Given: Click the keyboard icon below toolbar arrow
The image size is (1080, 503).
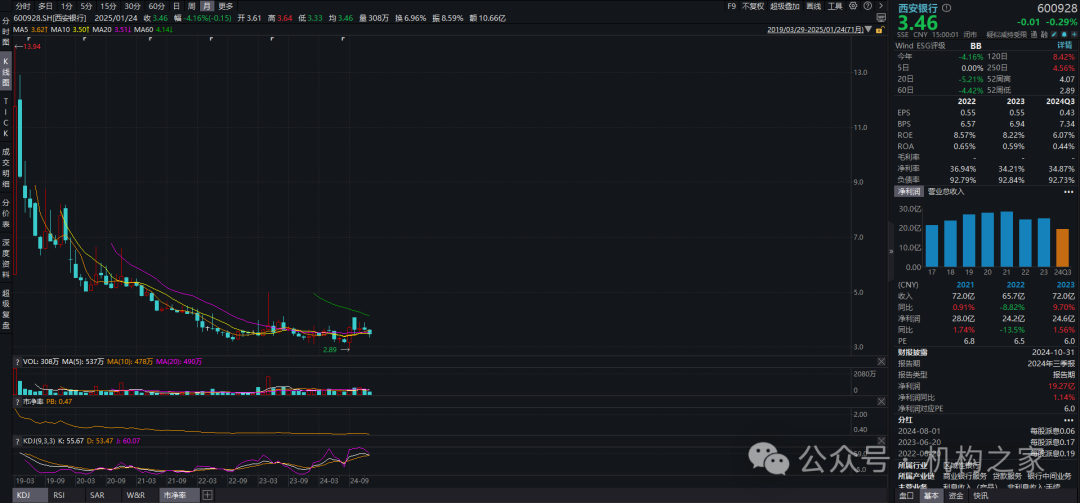Looking at the screenshot, I should [x=879, y=19].
